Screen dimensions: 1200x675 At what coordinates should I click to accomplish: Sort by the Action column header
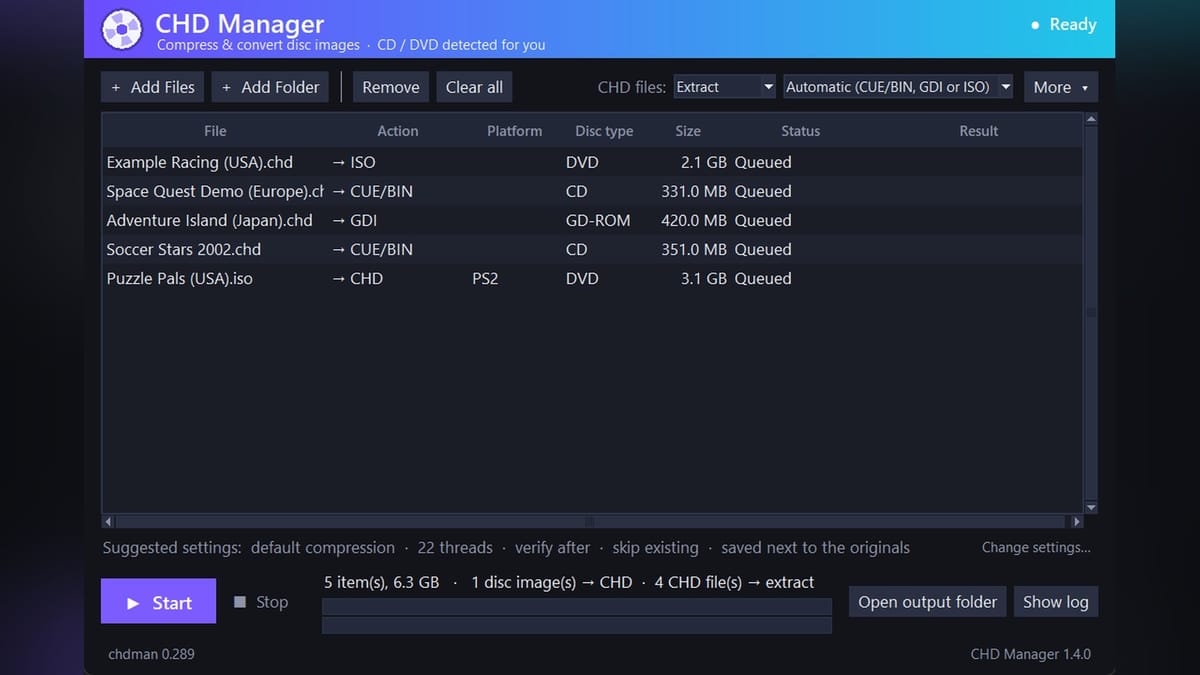[x=397, y=131]
